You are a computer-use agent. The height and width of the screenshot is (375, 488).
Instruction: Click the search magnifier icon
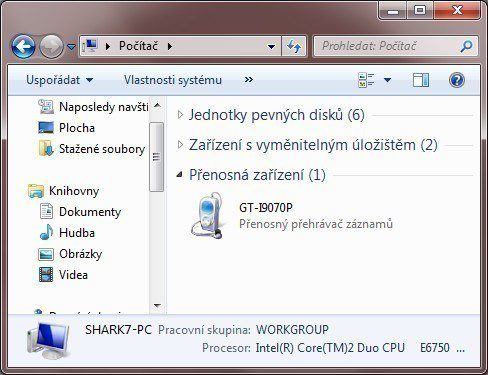(466, 46)
